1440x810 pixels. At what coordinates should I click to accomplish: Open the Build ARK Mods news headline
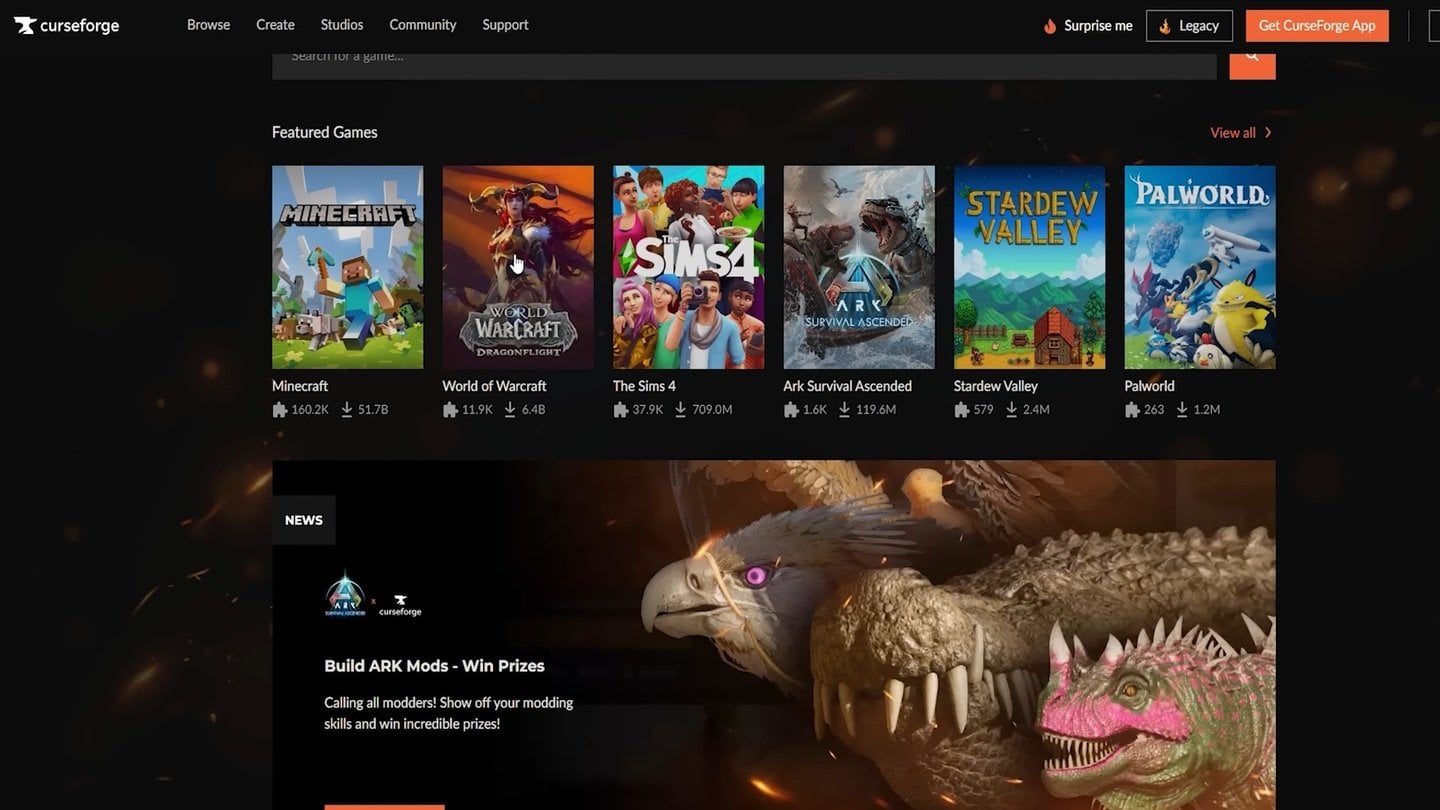coord(434,666)
